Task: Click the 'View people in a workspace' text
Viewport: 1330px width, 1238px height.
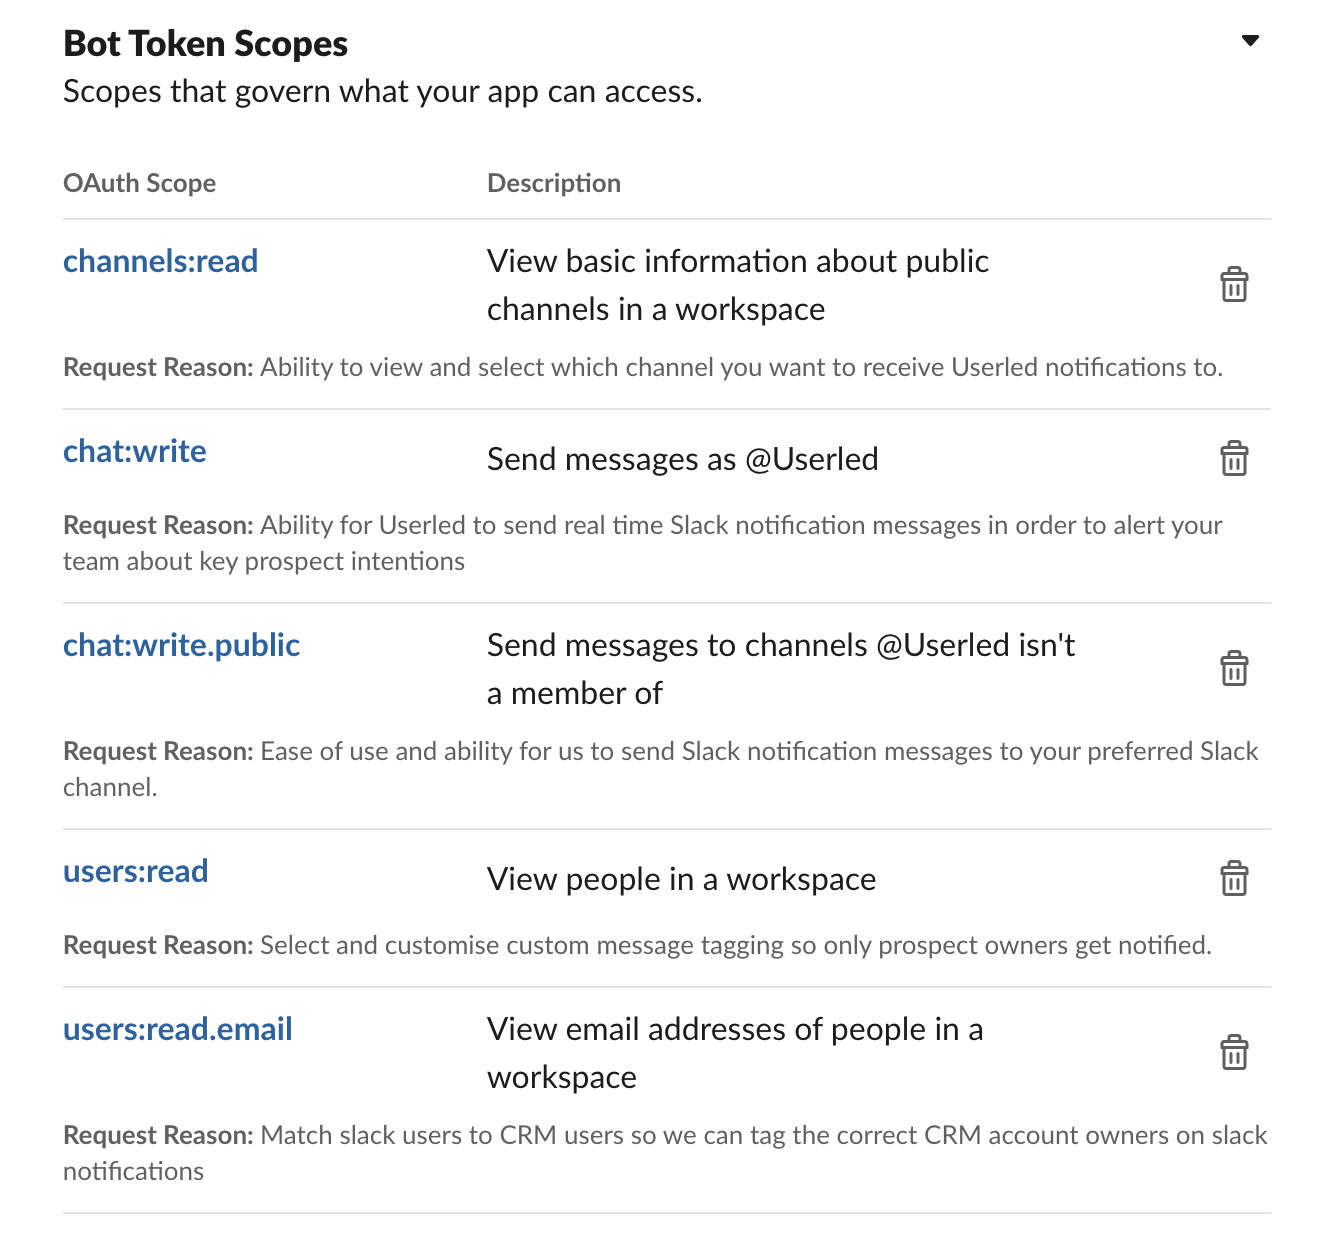Action: tap(681, 879)
